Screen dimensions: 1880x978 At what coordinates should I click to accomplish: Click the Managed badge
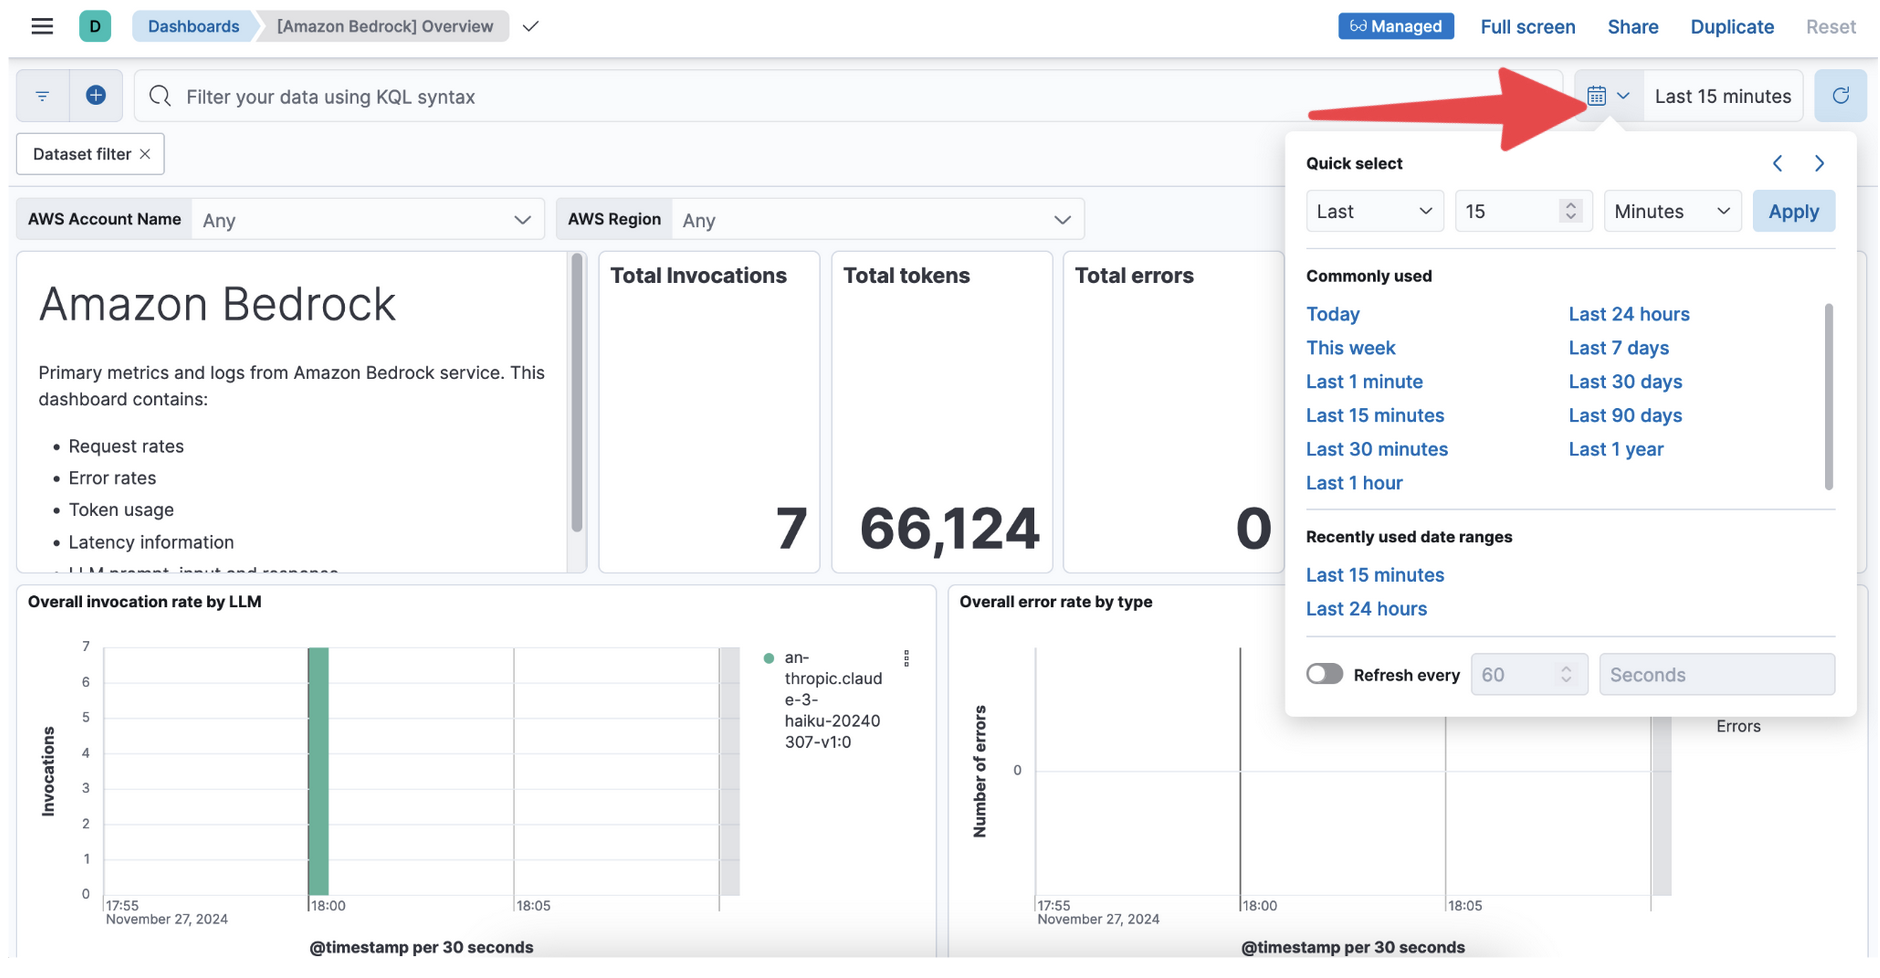1396,26
